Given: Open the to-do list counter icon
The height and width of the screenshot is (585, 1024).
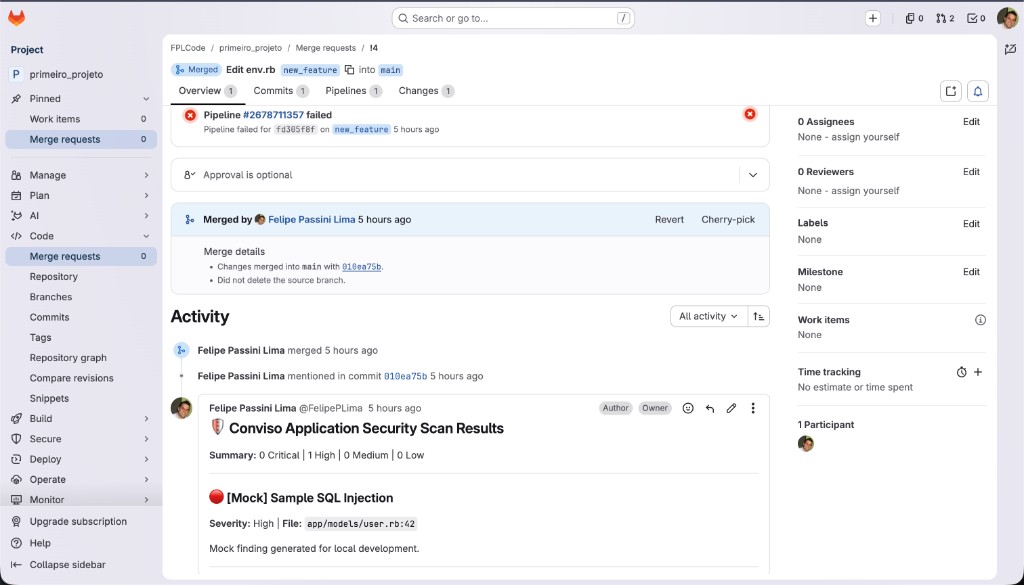Looking at the screenshot, I should [x=976, y=18].
